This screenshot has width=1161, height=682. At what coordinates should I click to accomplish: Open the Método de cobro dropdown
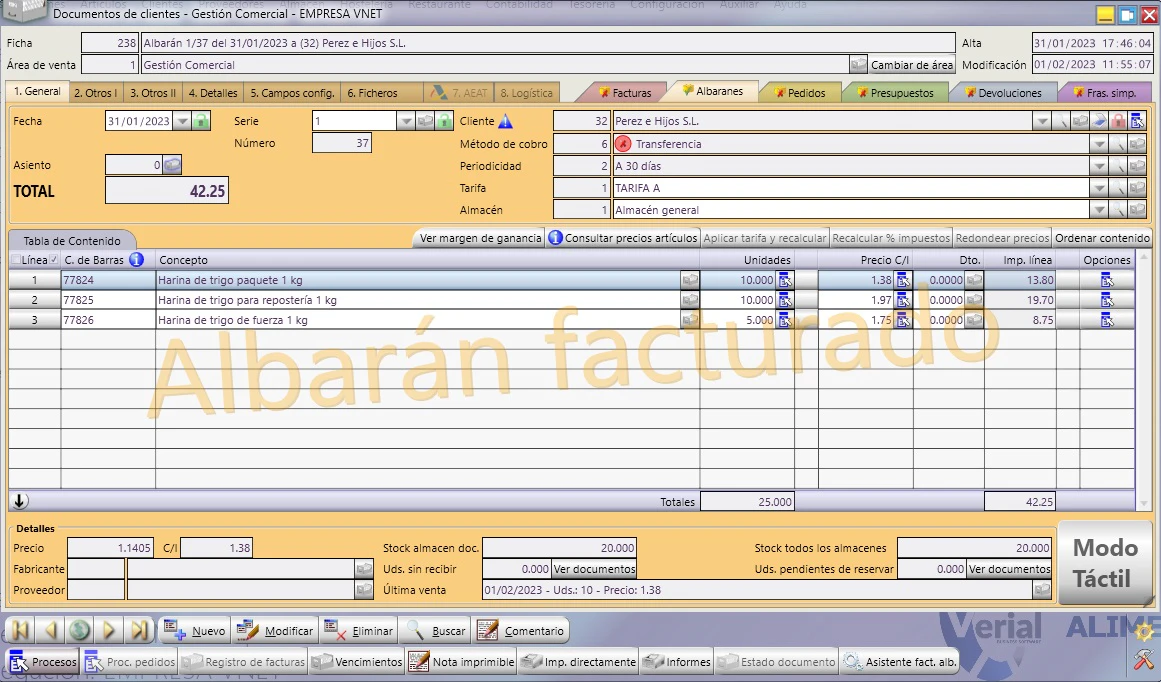1099,144
